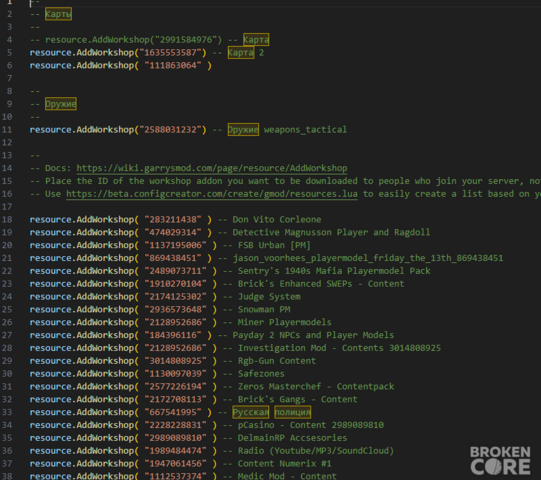Click the commented-out ID "2991584976" on line 4
Viewport: 541px width, 480px height.
pyautogui.click(x=186, y=40)
